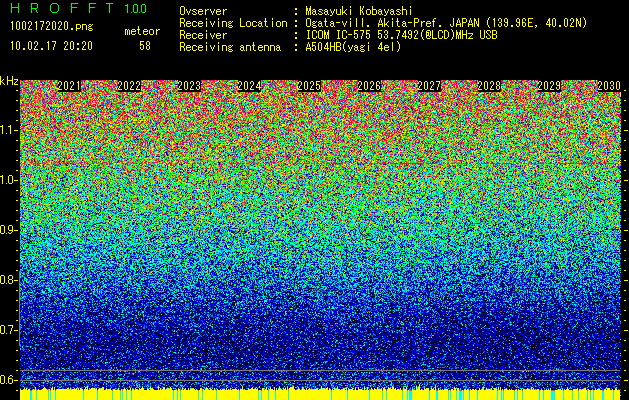
Task: Click the meteor count 58
Action: click(145, 46)
